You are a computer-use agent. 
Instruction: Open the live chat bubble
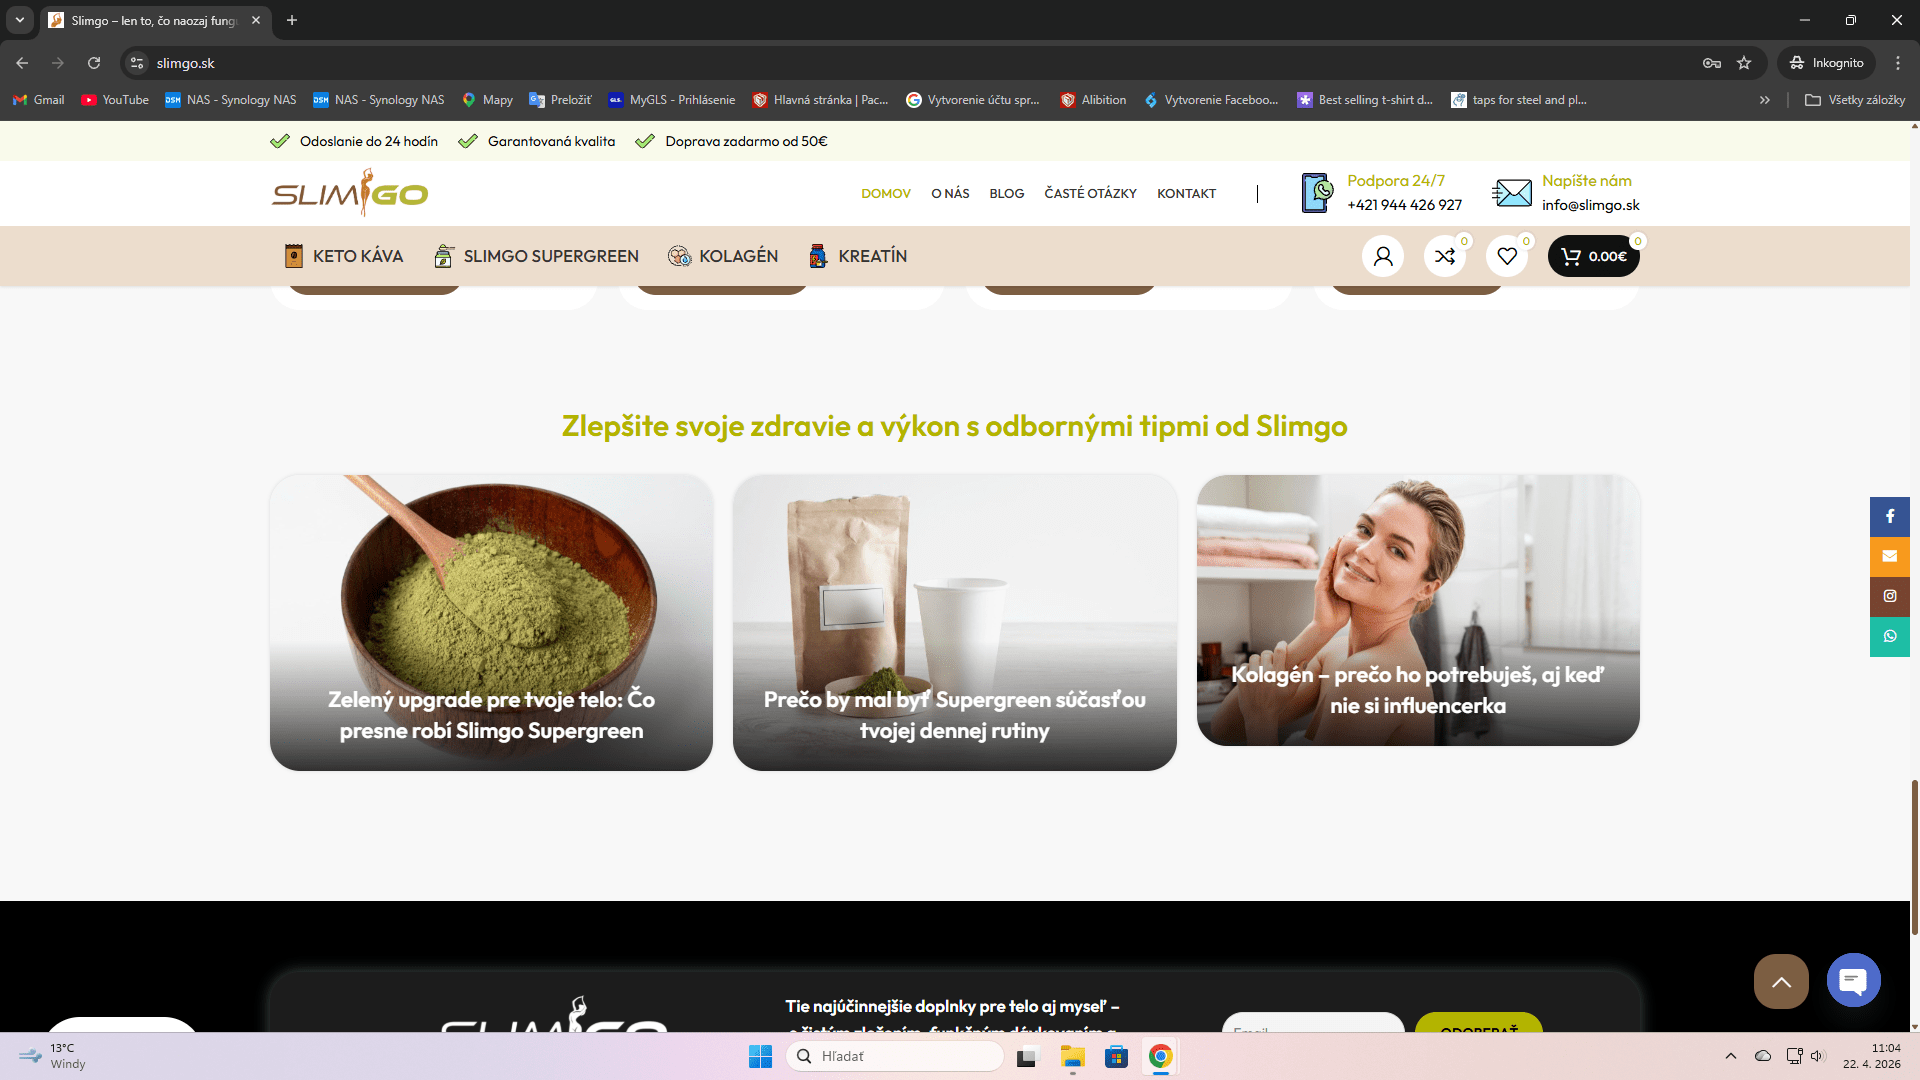pos(1853,981)
